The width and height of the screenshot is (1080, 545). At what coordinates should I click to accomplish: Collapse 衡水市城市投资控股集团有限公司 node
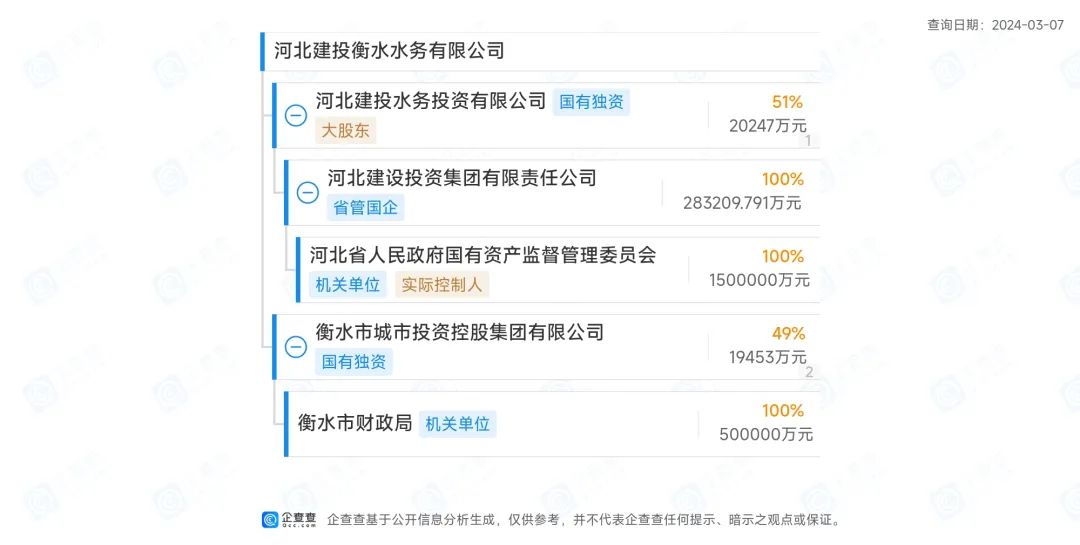pyautogui.click(x=296, y=347)
